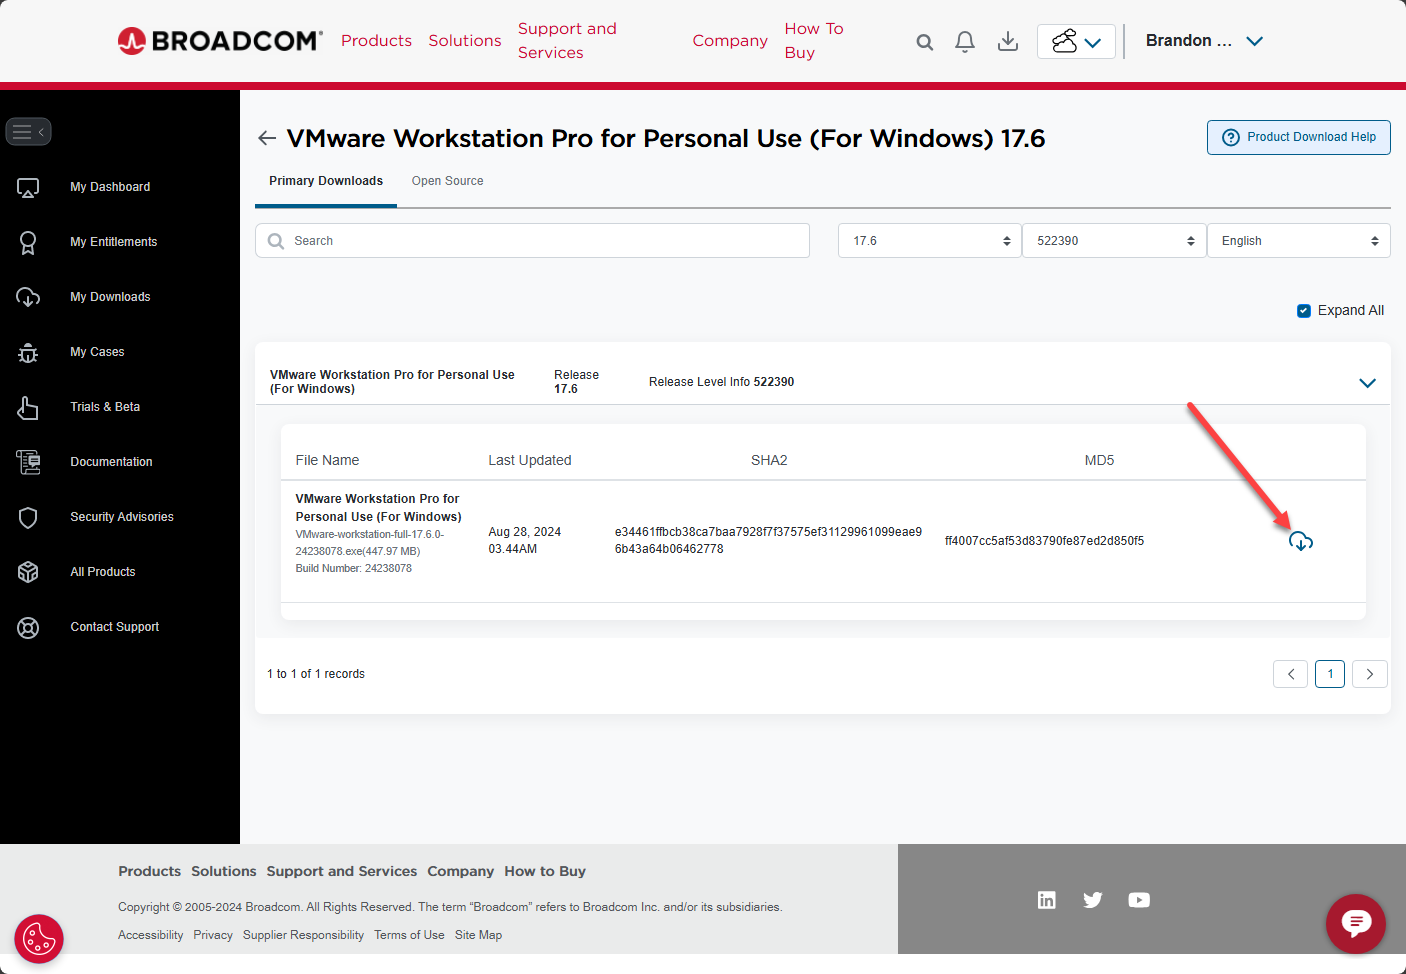Viewport: 1406px width, 974px height.
Task: Visit Broadcom's YouTube channel
Action: (x=1139, y=900)
